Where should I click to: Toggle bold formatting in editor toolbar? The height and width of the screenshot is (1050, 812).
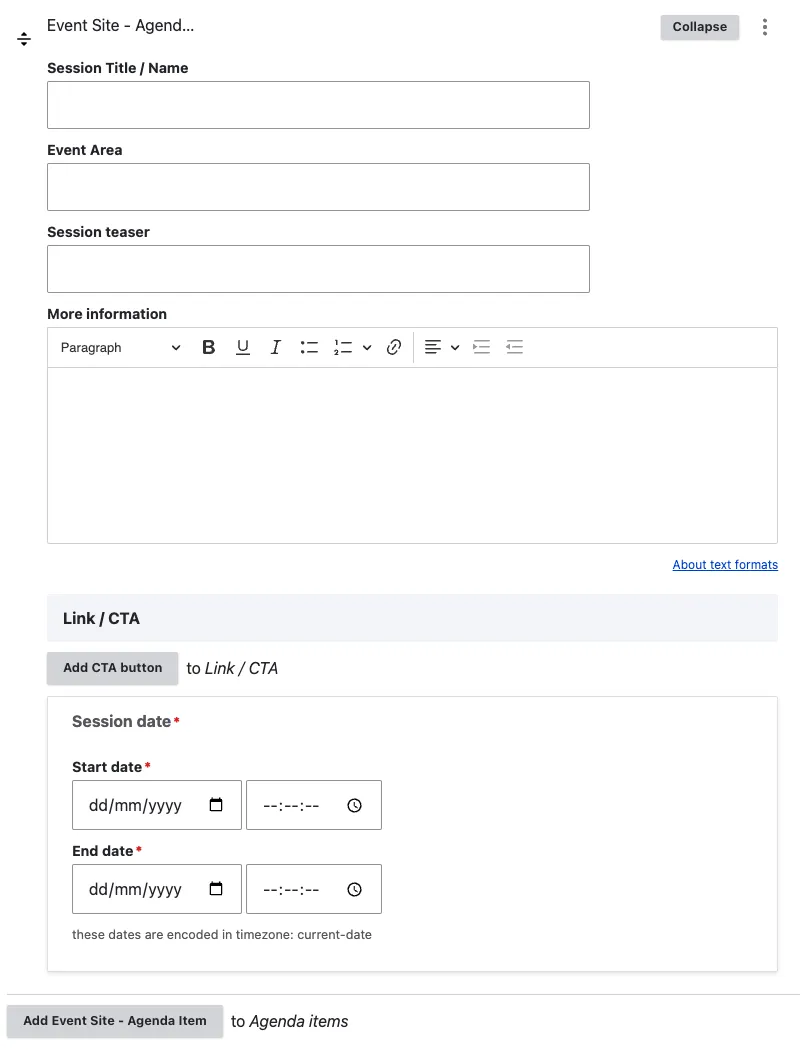click(x=209, y=348)
